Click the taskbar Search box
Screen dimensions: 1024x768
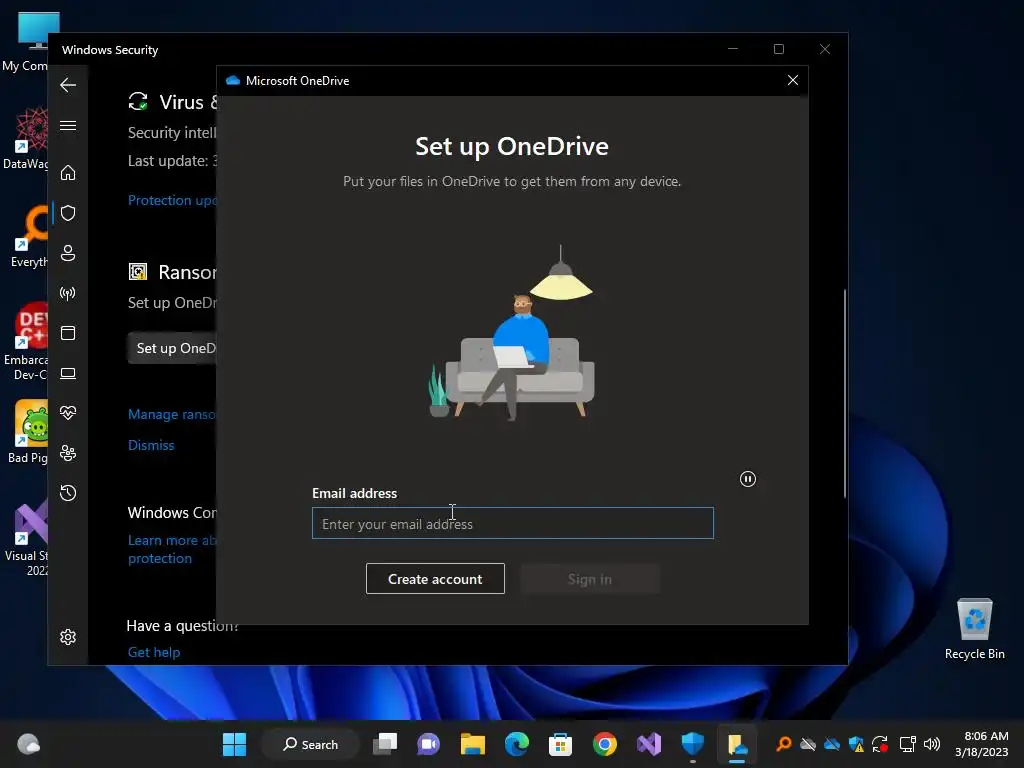[x=311, y=744]
